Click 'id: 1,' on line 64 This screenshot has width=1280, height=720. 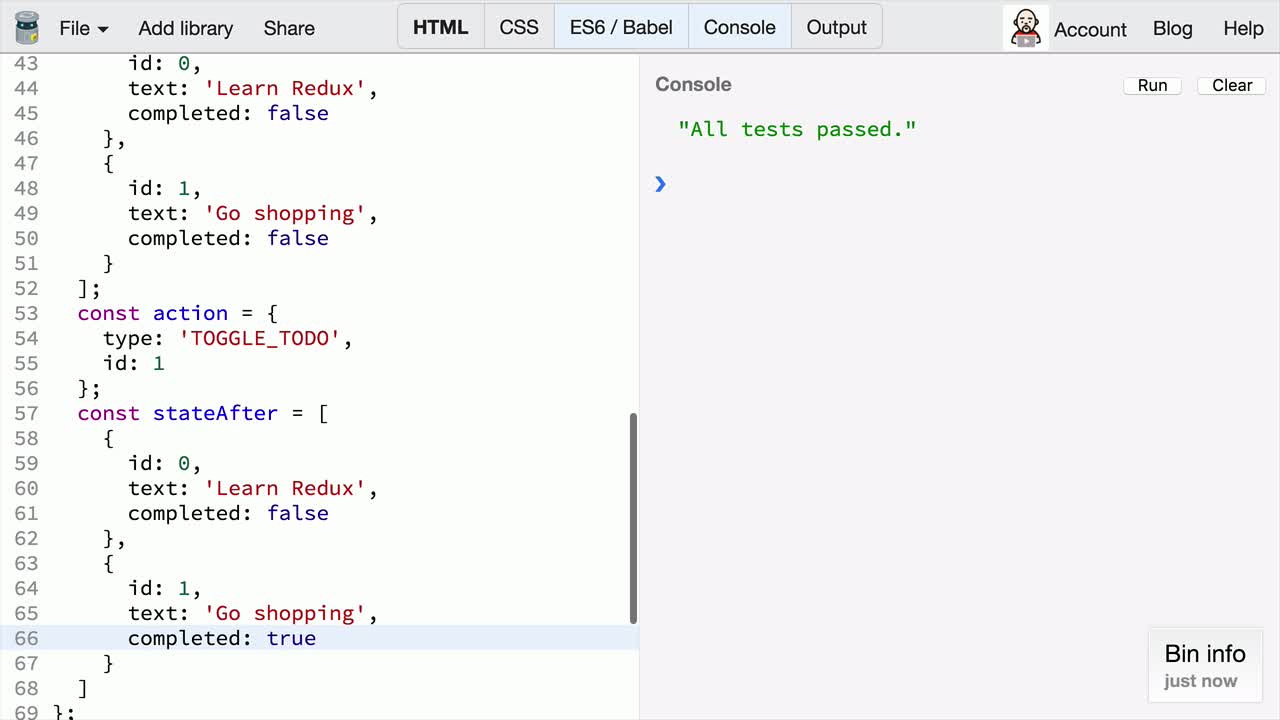point(165,588)
